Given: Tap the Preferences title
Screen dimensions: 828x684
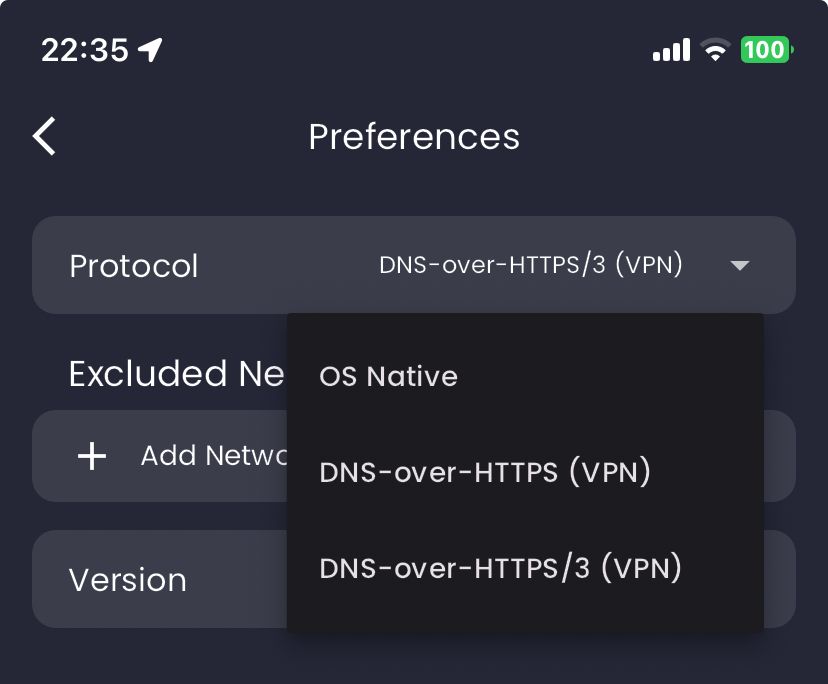Looking at the screenshot, I should point(414,136).
